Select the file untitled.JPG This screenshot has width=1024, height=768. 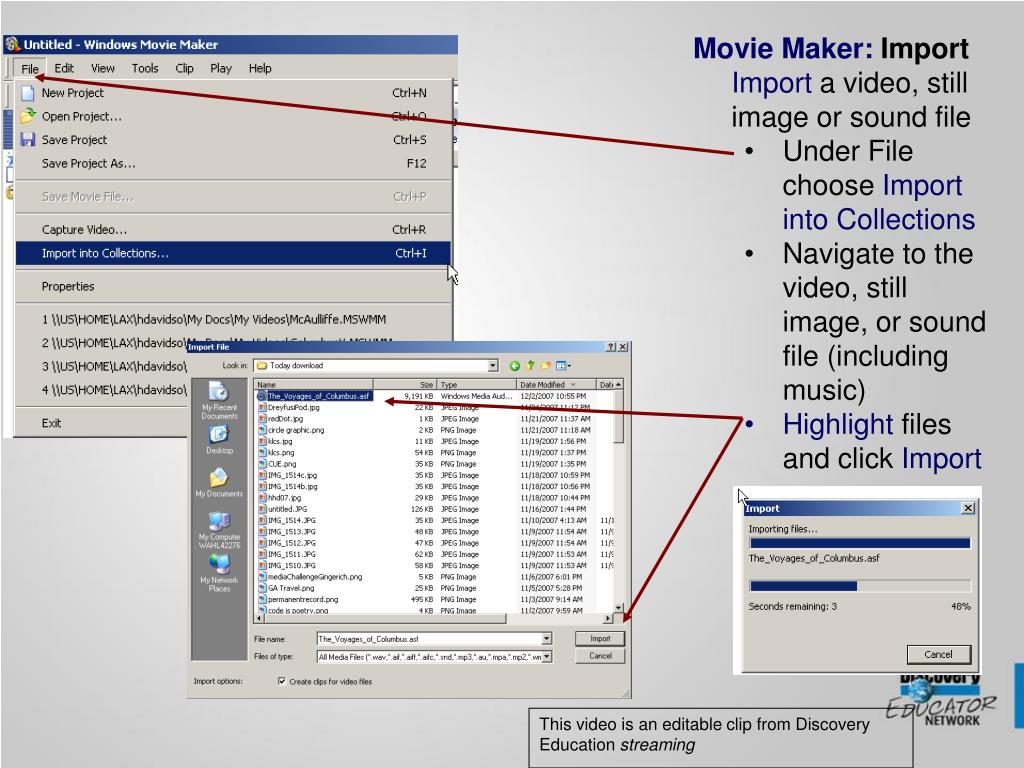287,509
